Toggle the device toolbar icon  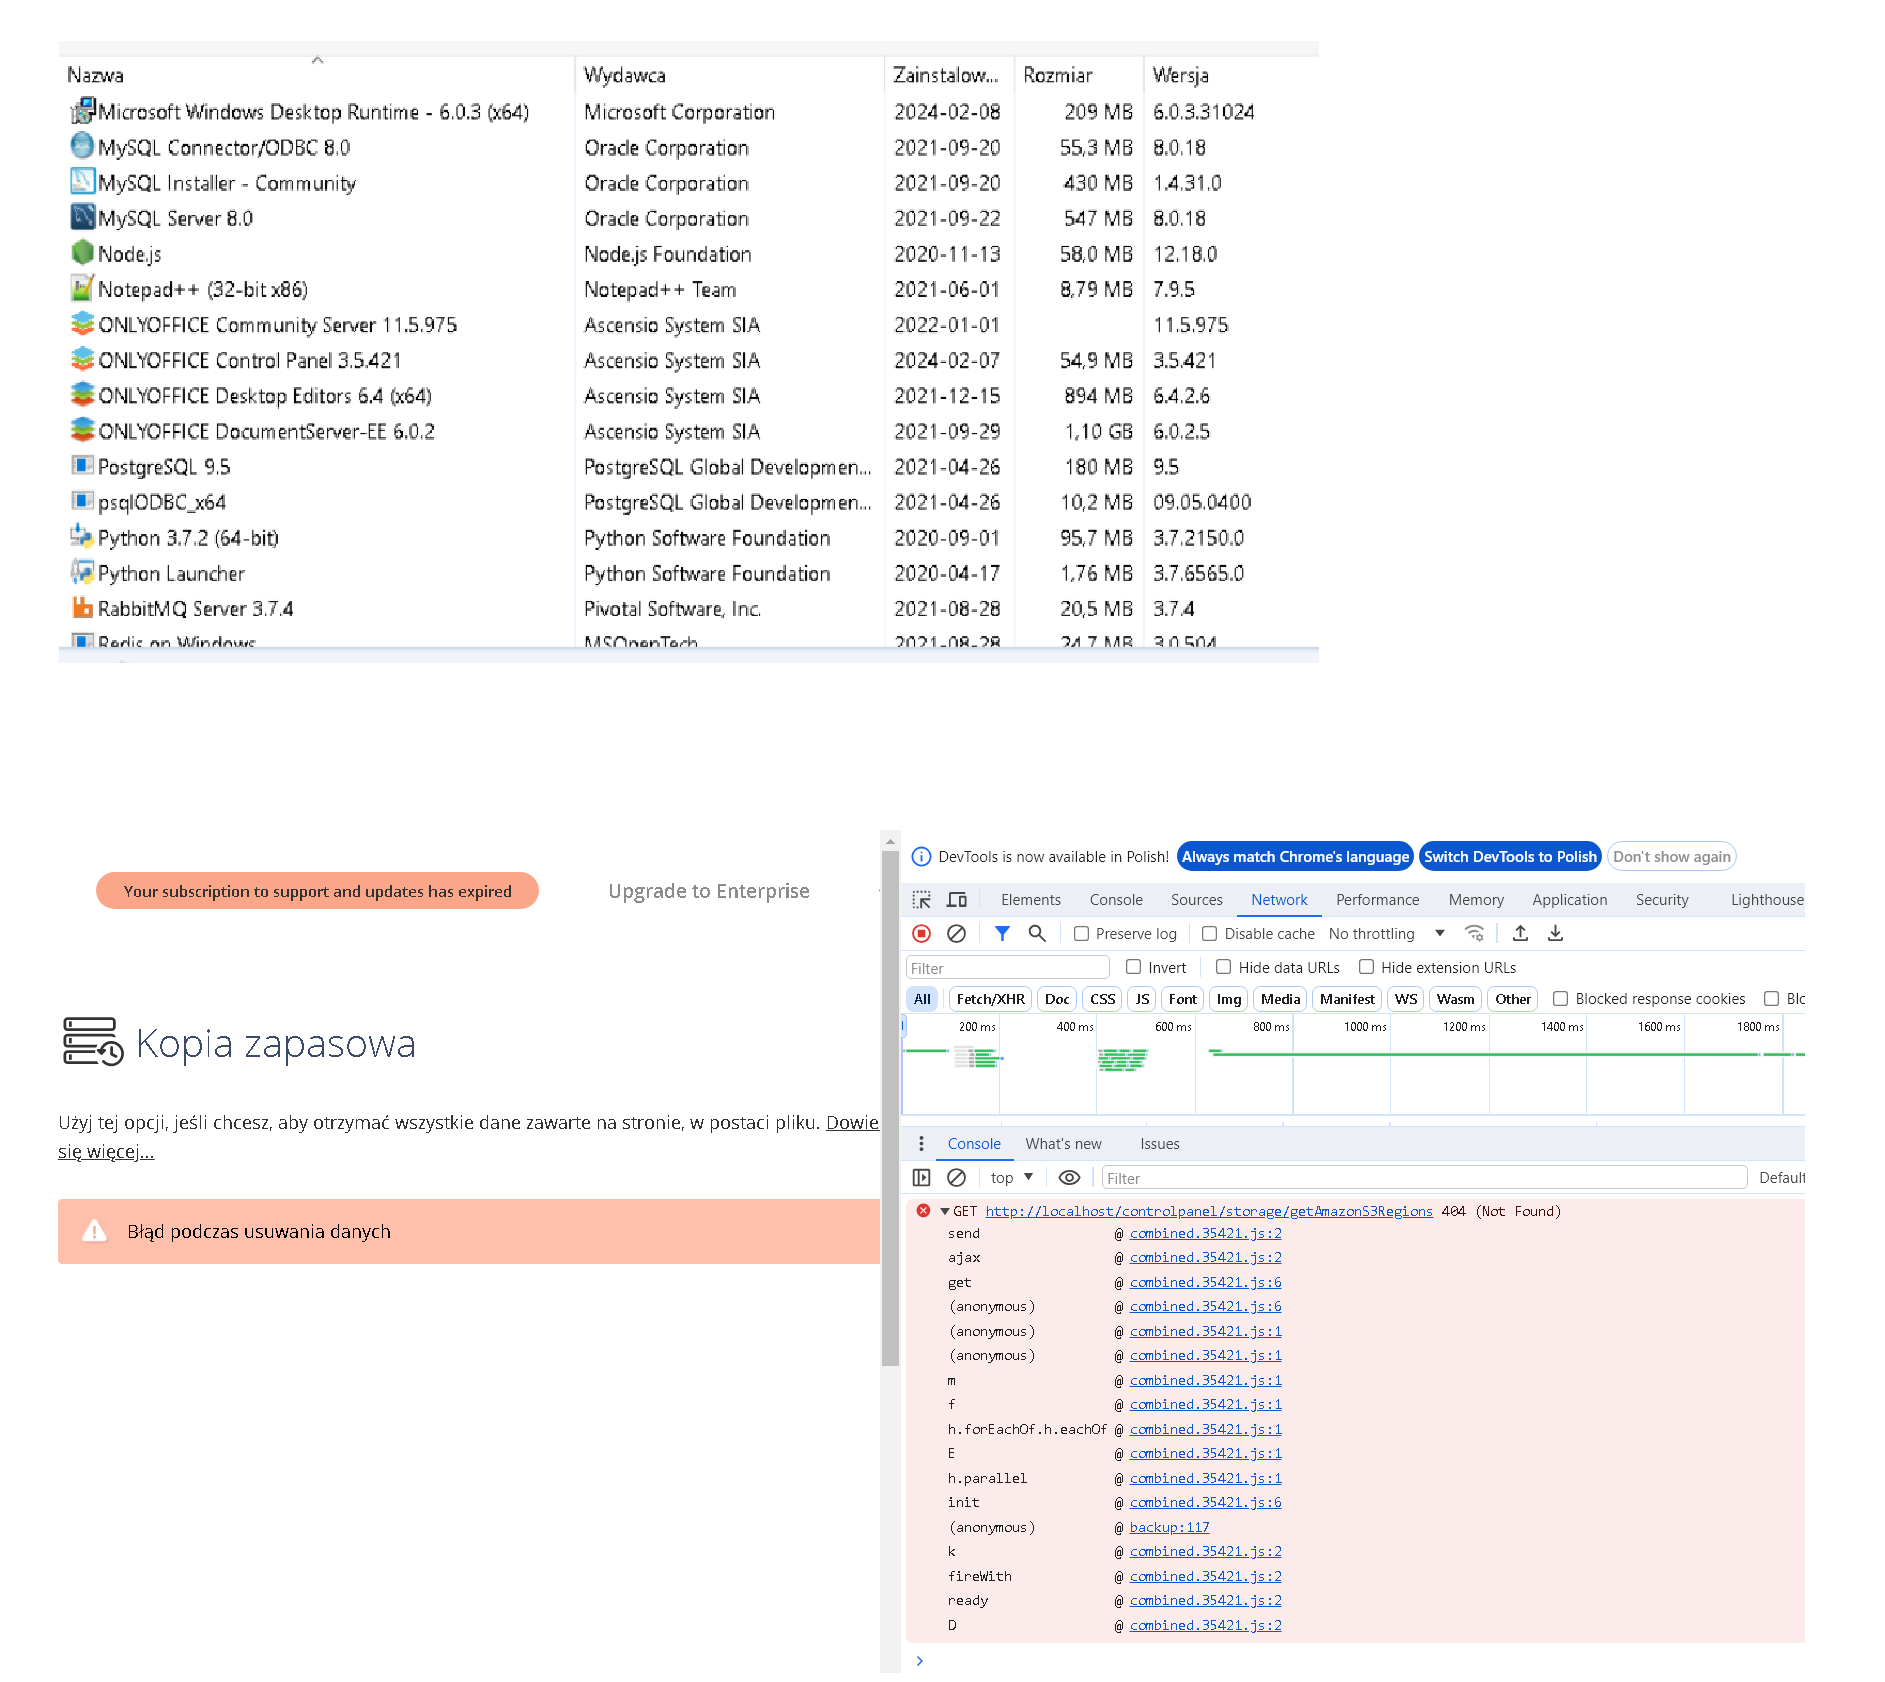click(x=957, y=900)
